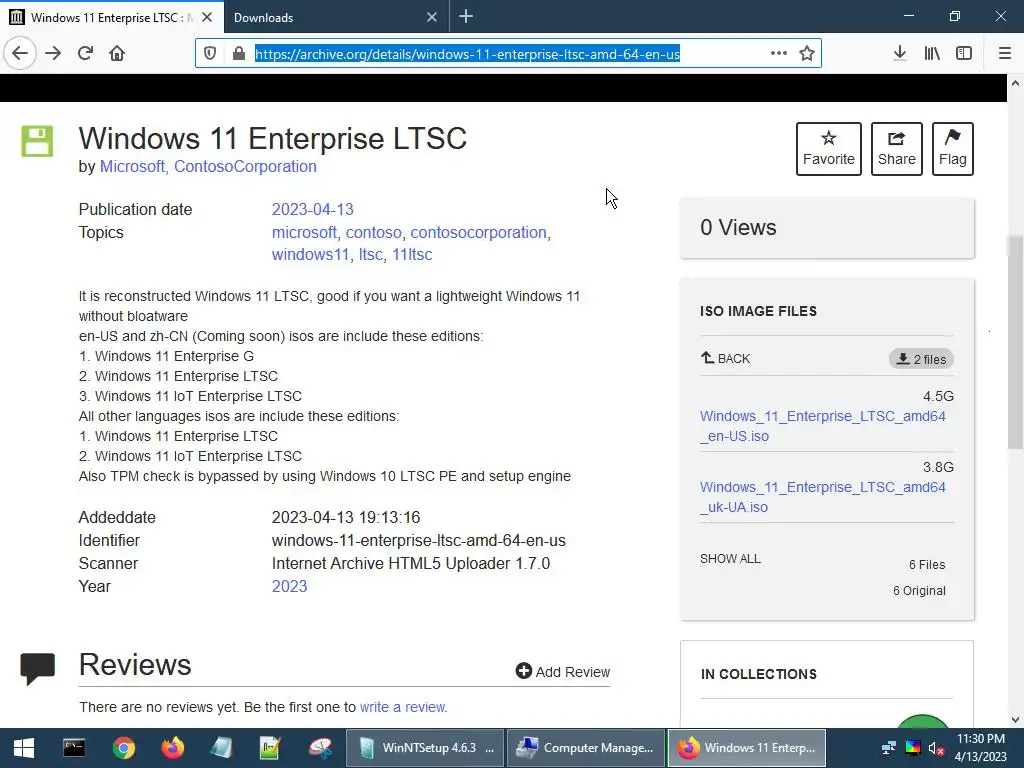Switch to the Windows 11 Enterprise LTSC tab

111,17
